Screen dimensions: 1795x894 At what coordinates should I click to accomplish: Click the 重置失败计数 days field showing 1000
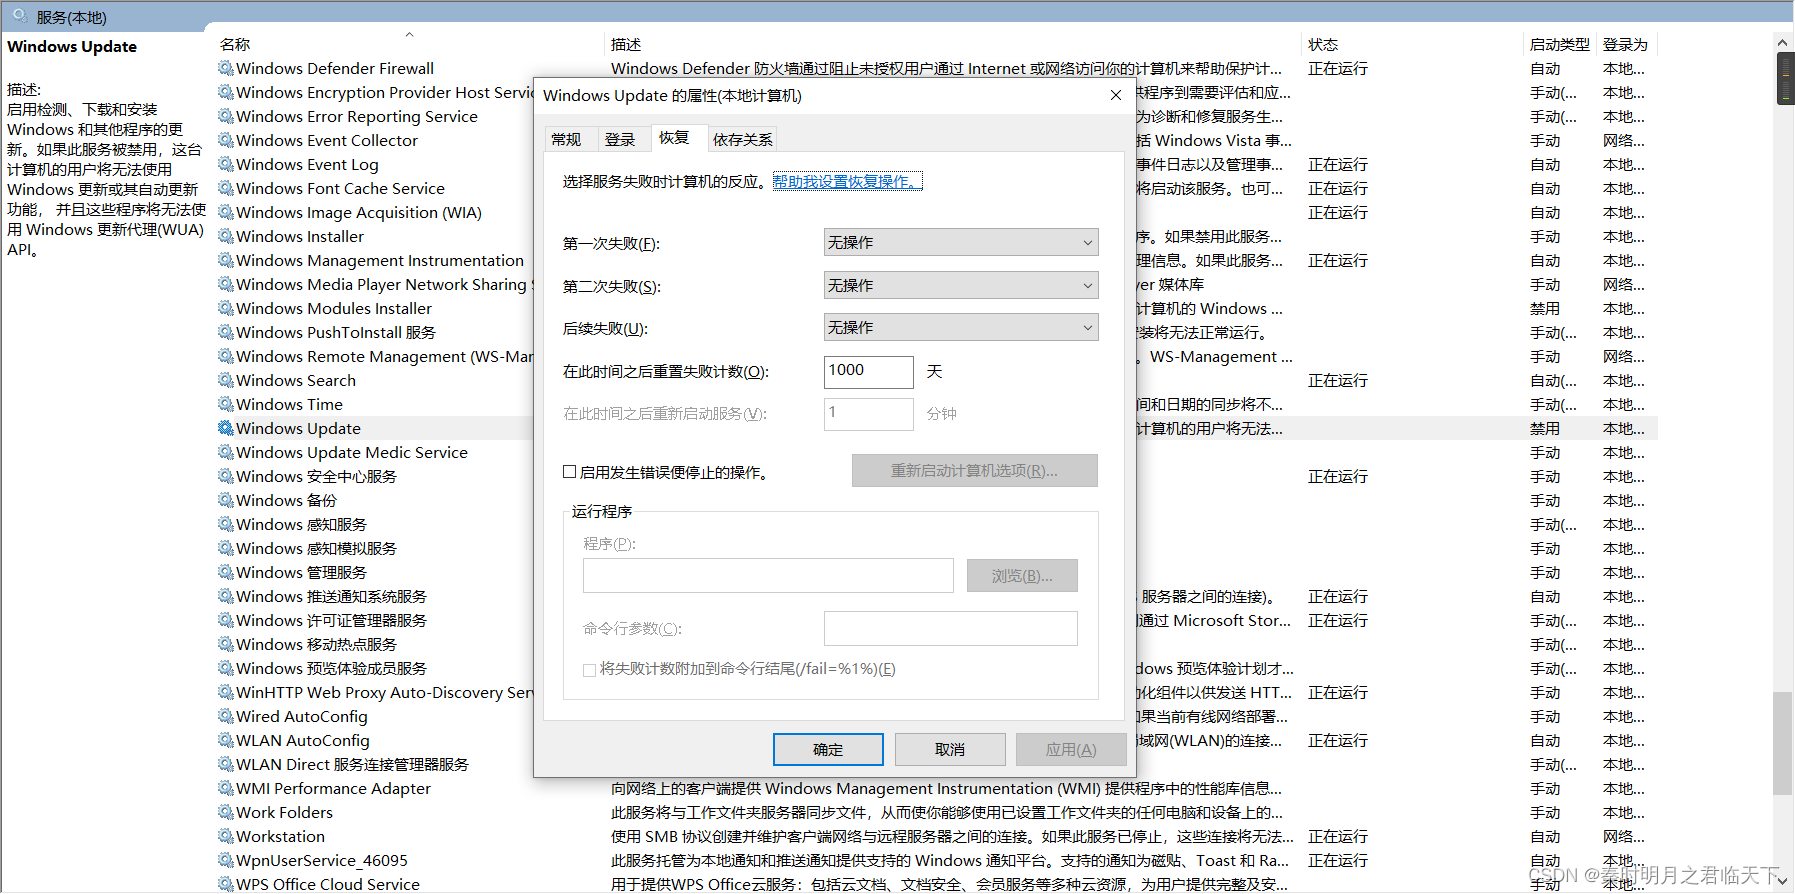[x=869, y=371]
